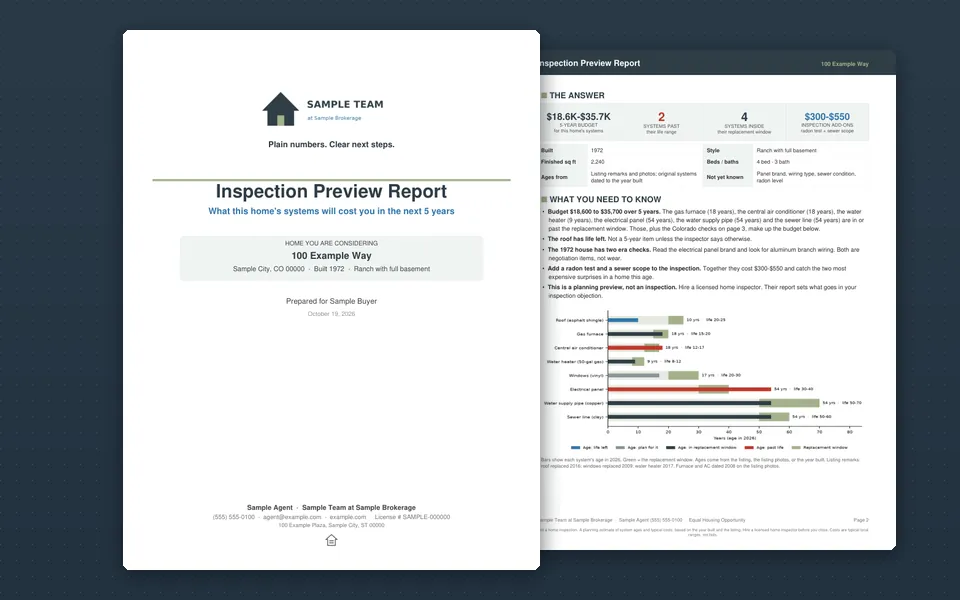960x600 pixels.
Task: Click 'Add a radon test and a sewer scope' bullet
Action: click(x=624, y=269)
